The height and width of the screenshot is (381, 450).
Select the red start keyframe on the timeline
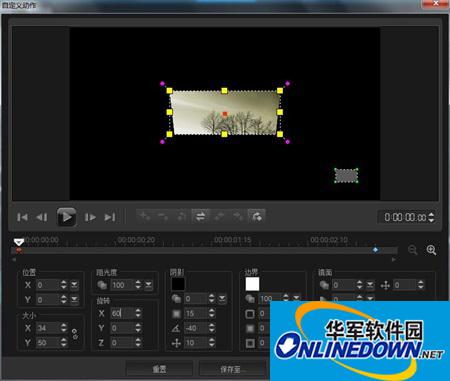[19, 250]
